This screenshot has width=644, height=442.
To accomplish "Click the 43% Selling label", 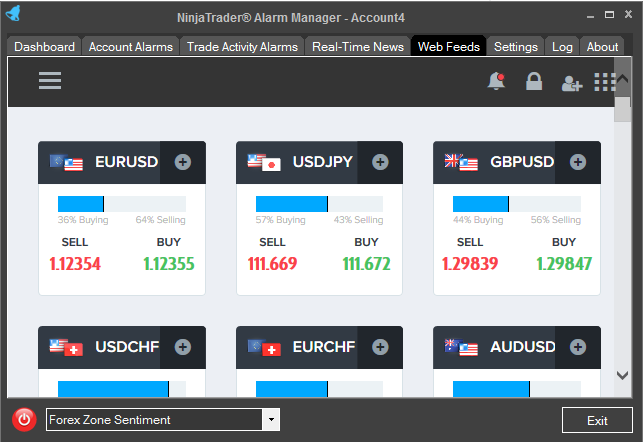I will point(358,220).
